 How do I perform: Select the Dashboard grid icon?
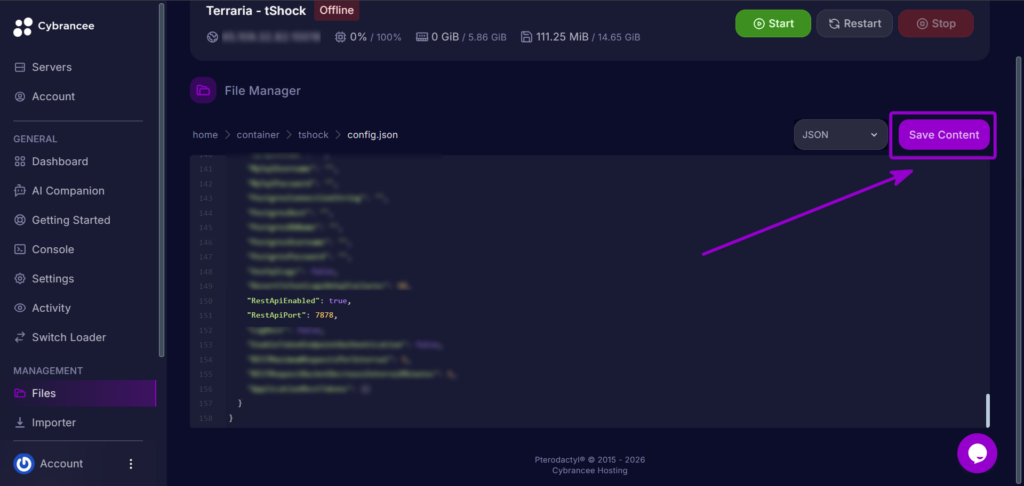pyautogui.click(x=20, y=161)
